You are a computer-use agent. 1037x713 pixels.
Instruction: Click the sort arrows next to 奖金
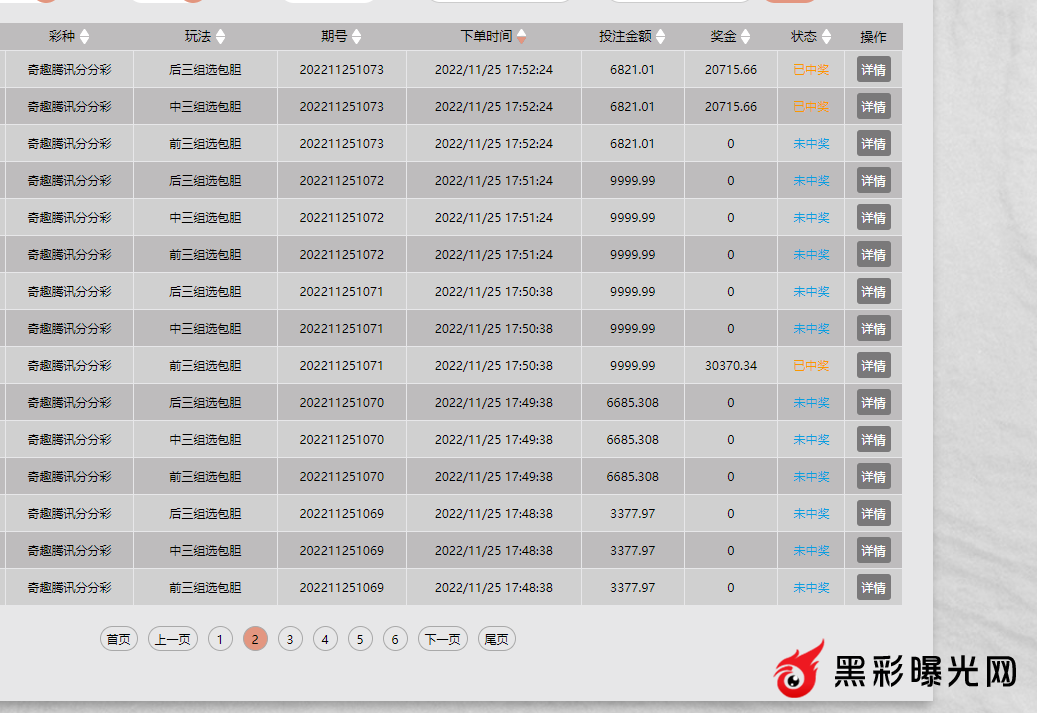745,37
